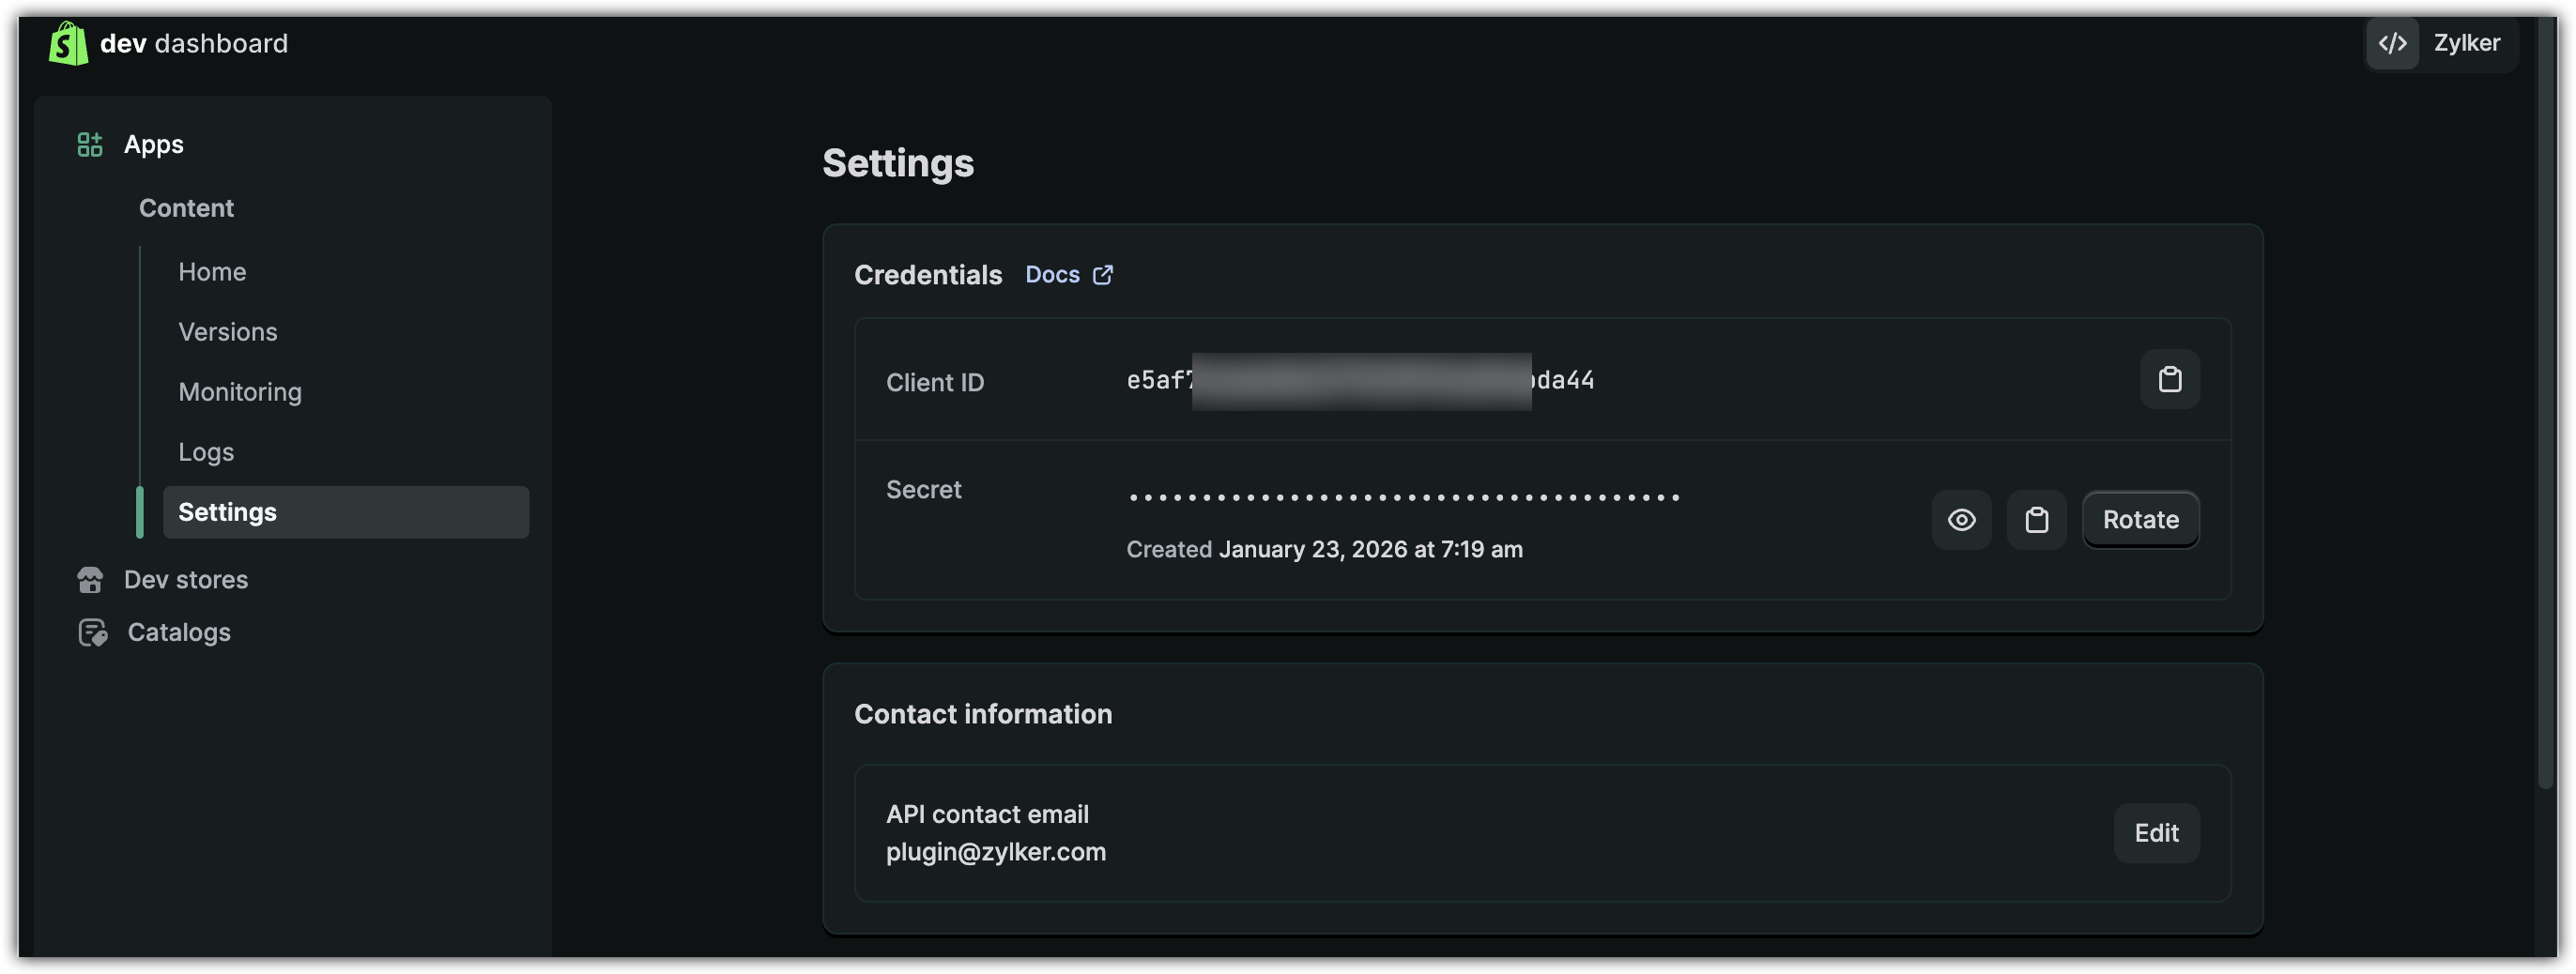Screen dimensions: 2576x974
Task: Open the Zylker account menu
Action: point(2465,43)
